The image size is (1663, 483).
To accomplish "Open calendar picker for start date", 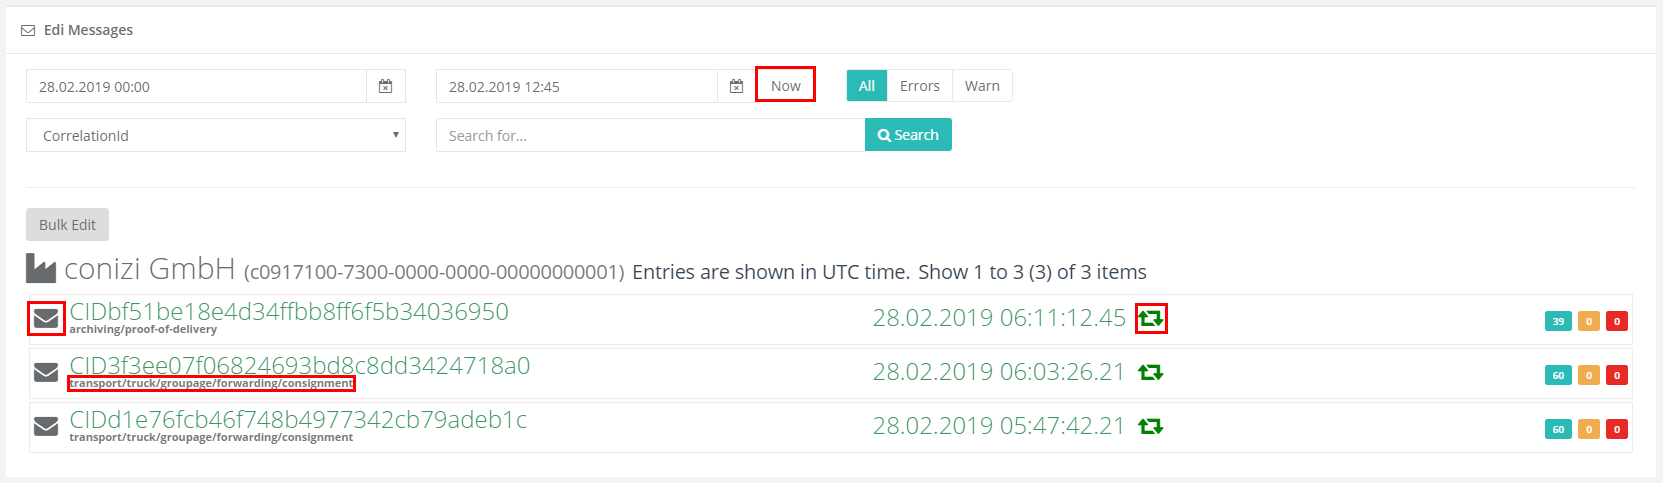I will [385, 86].
